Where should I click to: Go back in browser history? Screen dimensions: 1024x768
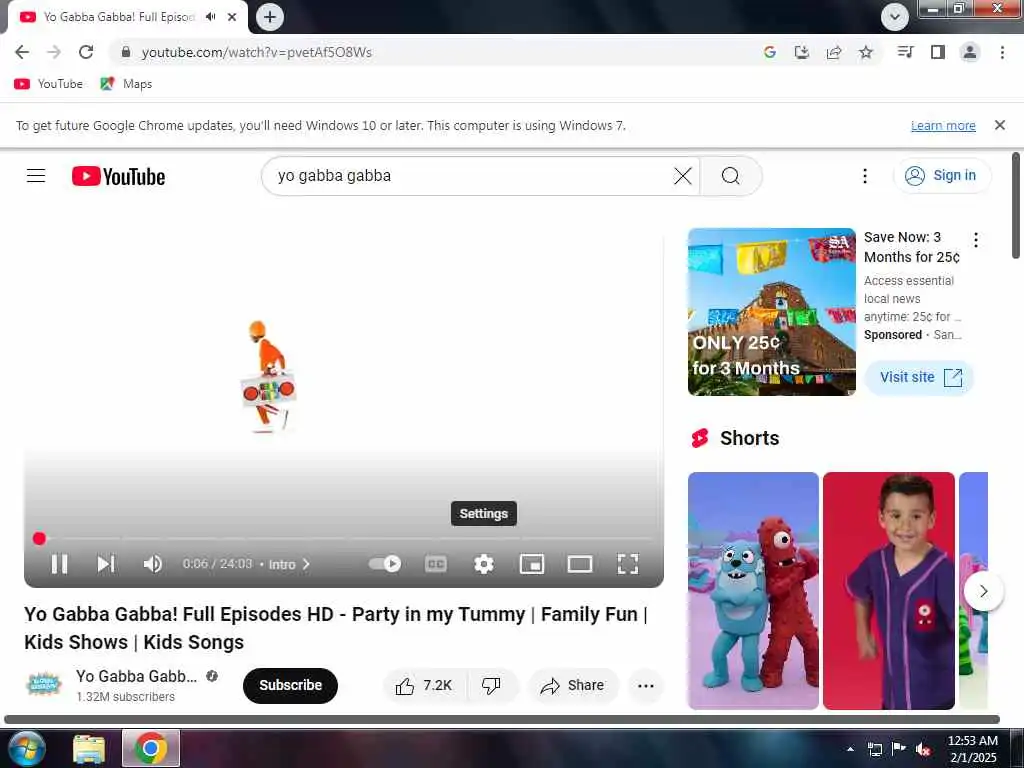click(22, 52)
